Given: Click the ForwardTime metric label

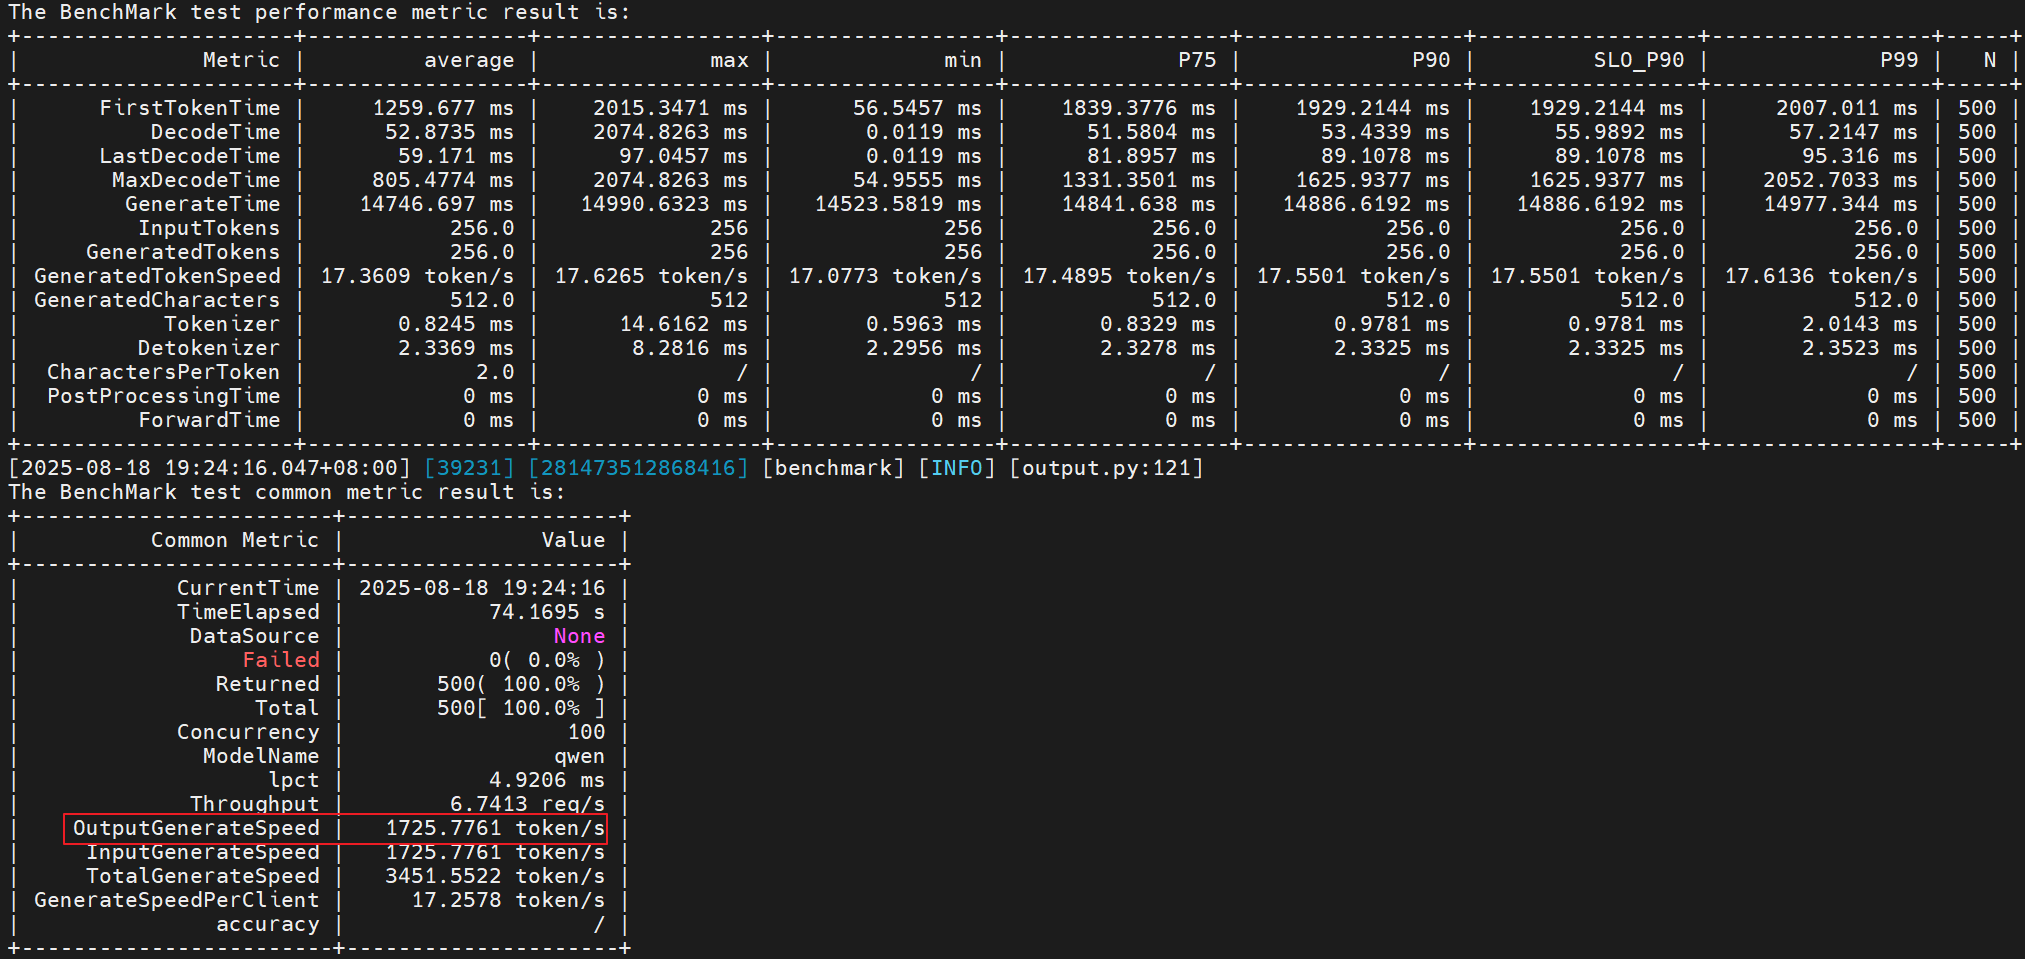Looking at the screenshot, I should click(x=209, y=420).
